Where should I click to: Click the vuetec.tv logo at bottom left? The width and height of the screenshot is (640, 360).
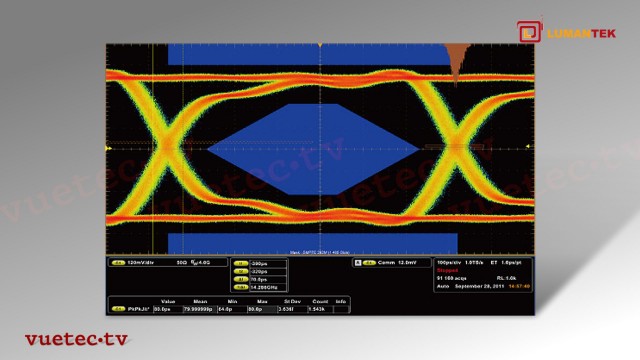pyautogui.click(x=76, y=339)
